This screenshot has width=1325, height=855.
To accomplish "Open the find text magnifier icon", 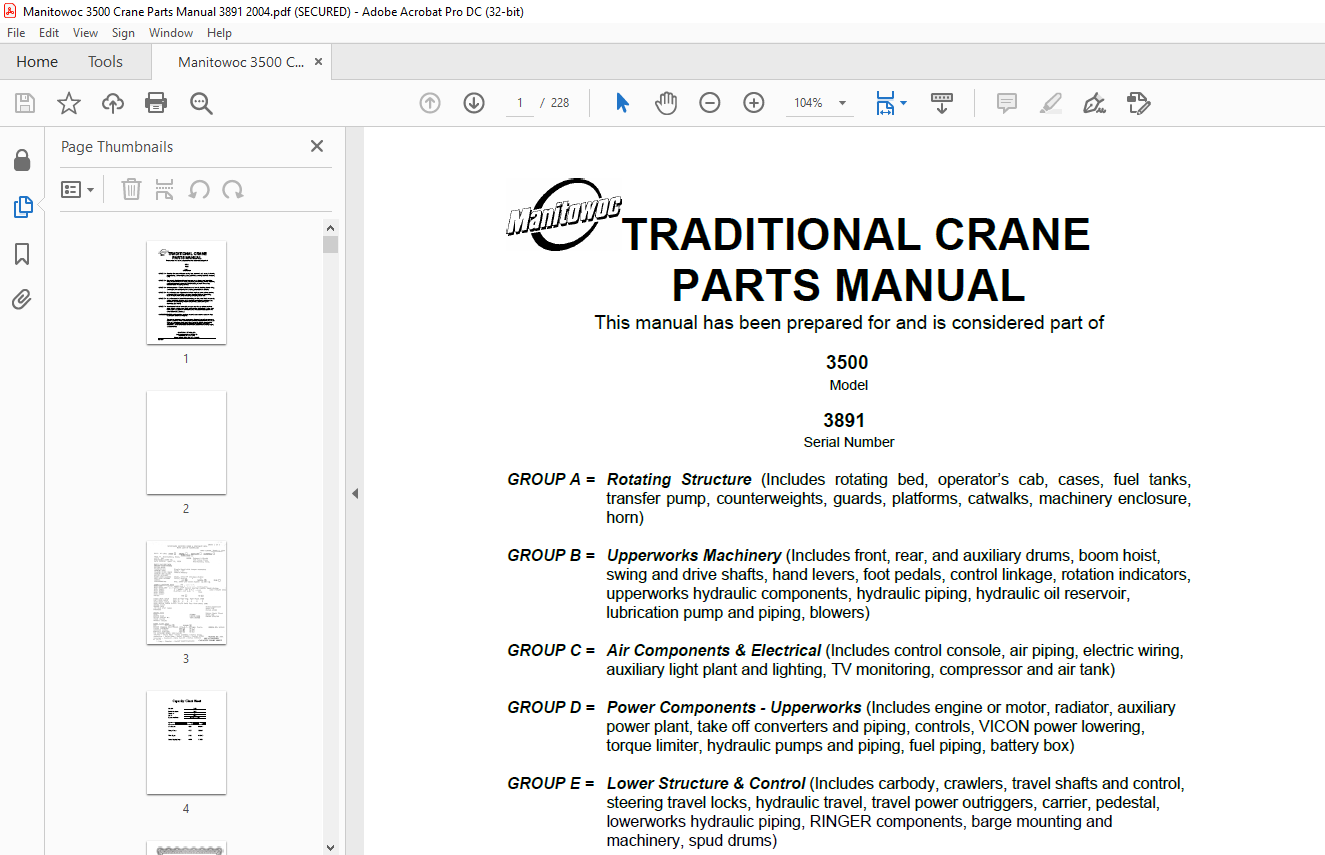I will [x=201, y=103].
